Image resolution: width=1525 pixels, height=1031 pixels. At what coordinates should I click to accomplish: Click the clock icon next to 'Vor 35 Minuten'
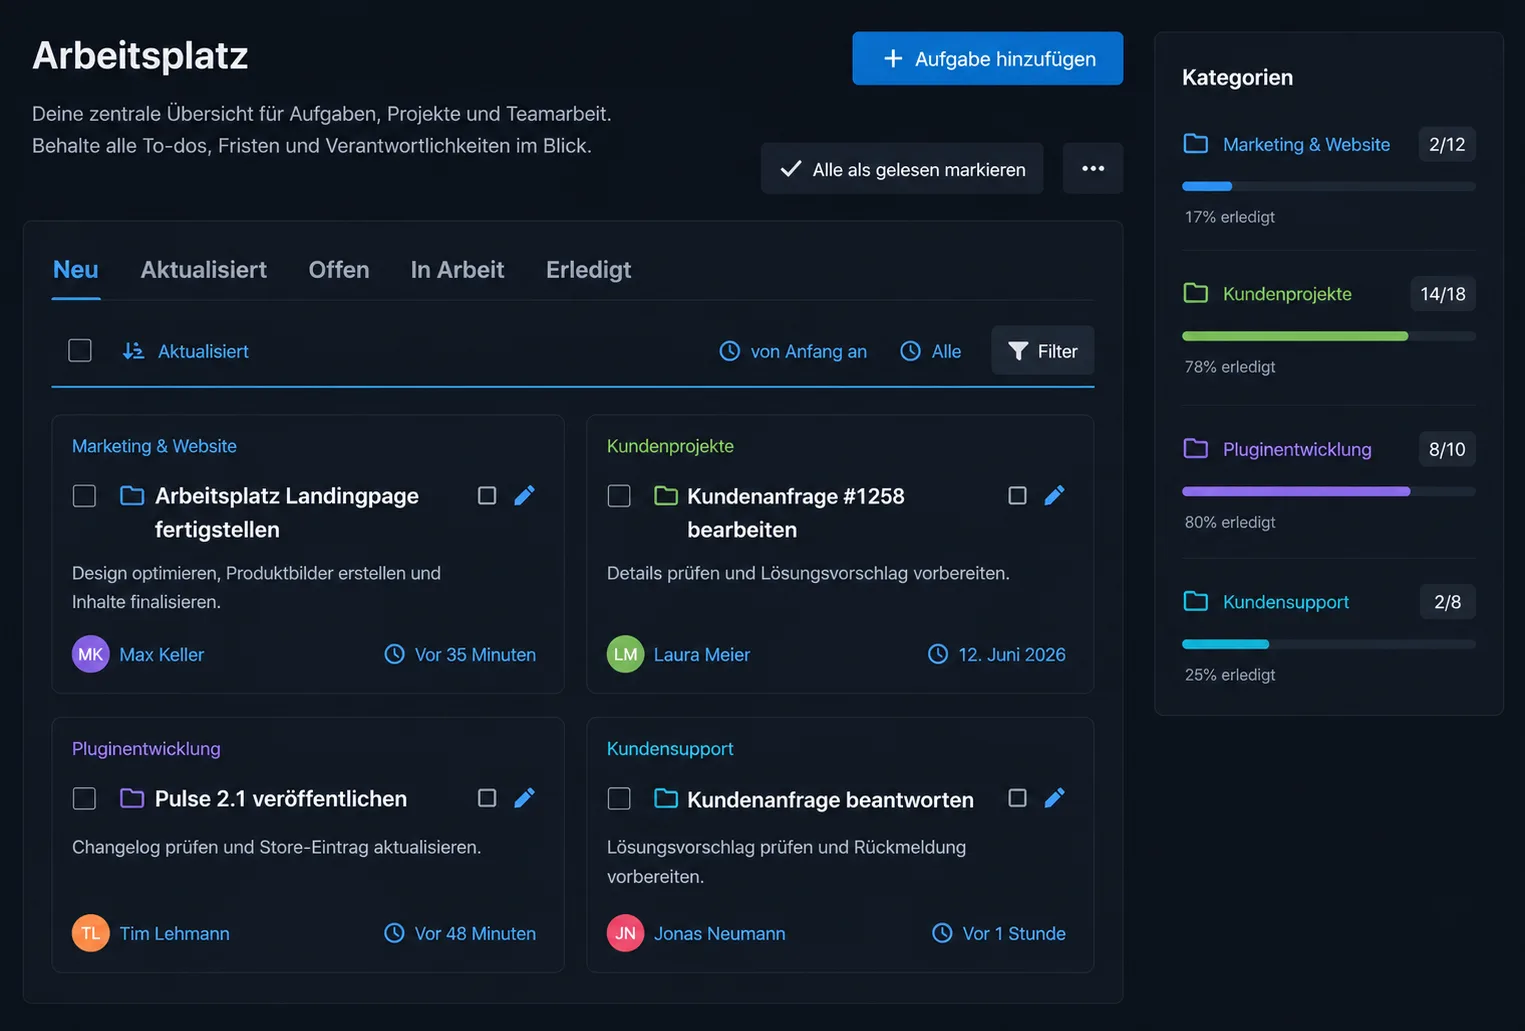point(395,654)
